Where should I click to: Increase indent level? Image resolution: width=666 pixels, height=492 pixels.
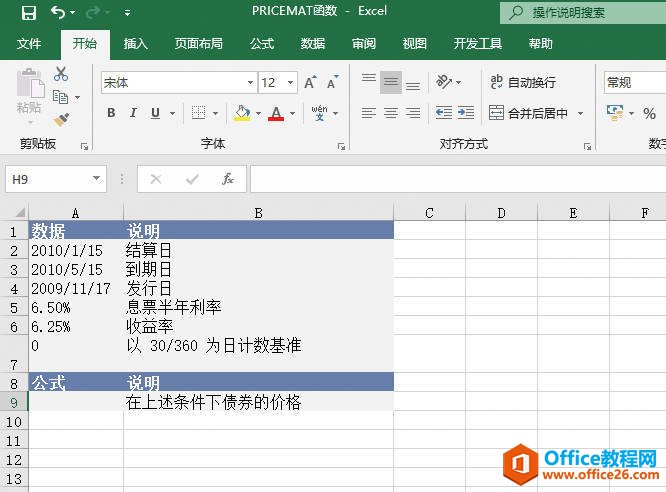tap(466, 113)
